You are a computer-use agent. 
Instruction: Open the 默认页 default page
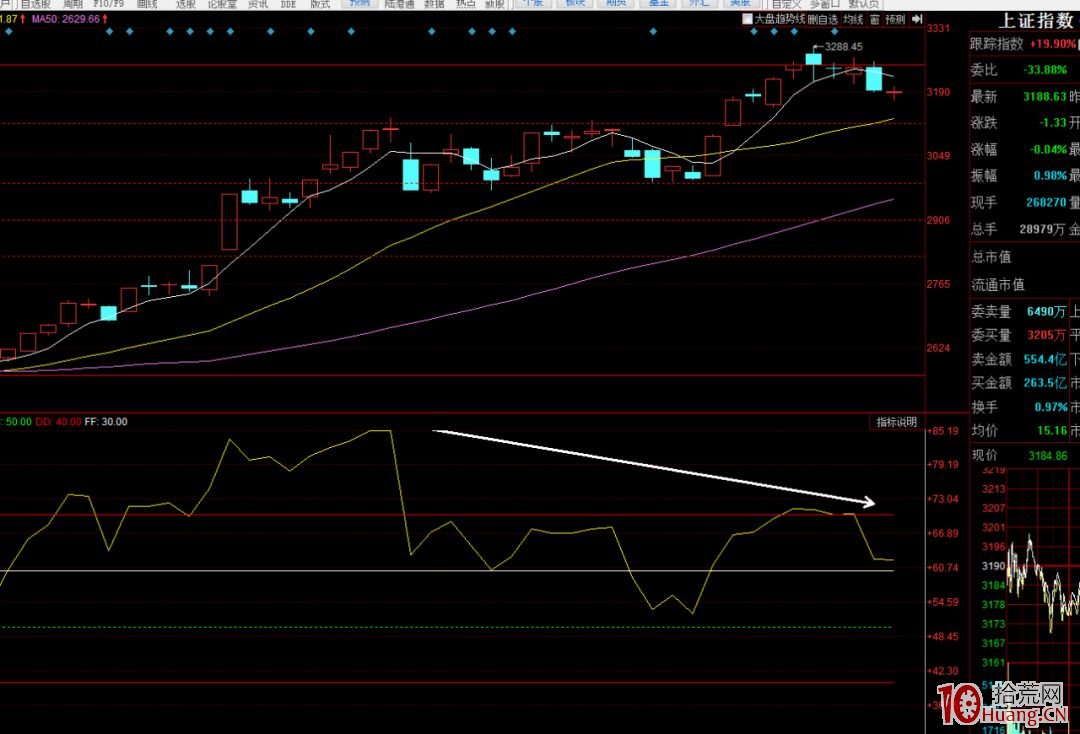pyautogui.click(x=864, y=4)
